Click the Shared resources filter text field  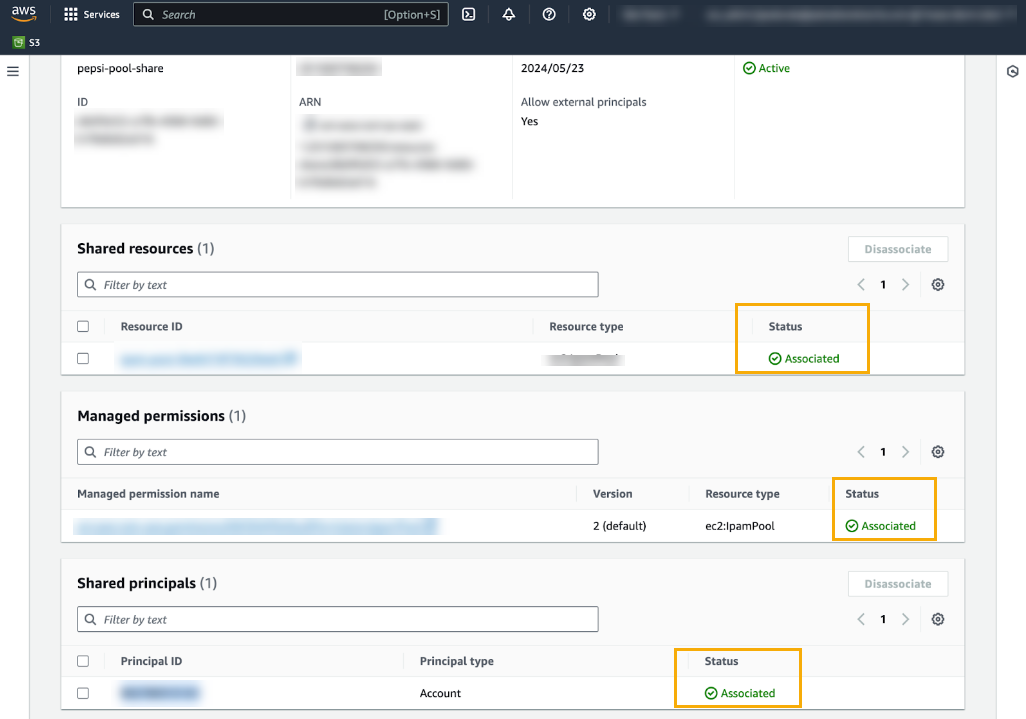point(338,285)
